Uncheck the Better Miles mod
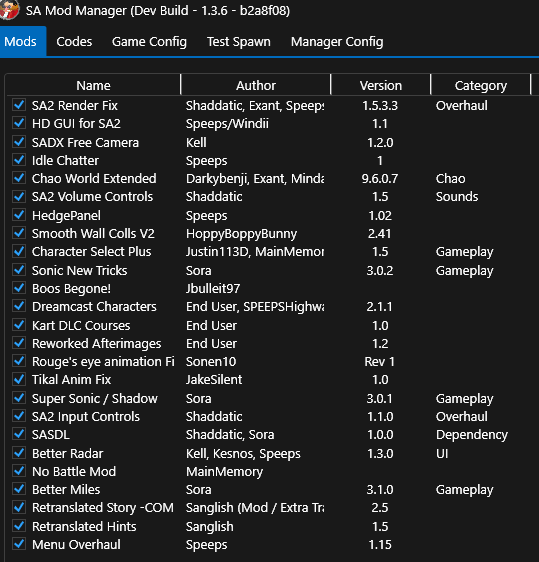539x562 pixels. 19,489
